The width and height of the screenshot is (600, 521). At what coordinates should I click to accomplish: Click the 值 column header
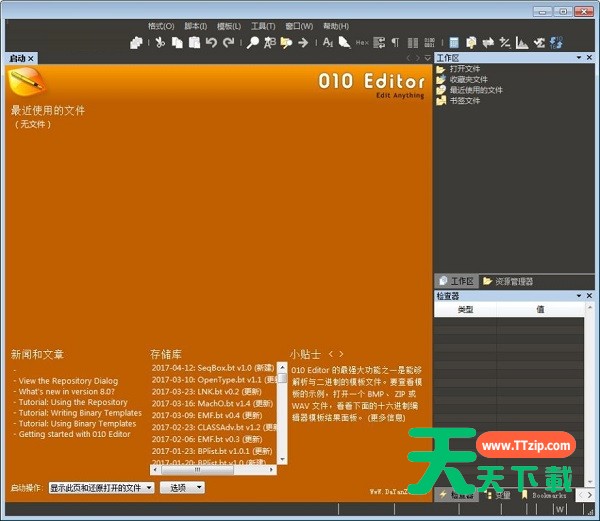(x=540, y=309)
